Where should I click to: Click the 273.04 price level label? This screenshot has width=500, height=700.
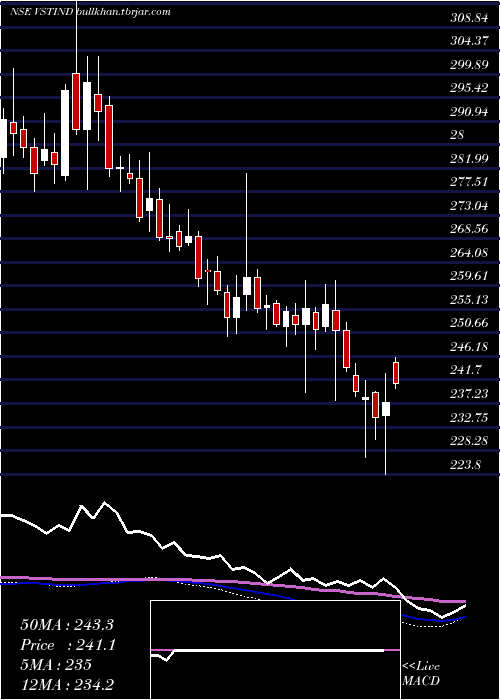[469, 206]
